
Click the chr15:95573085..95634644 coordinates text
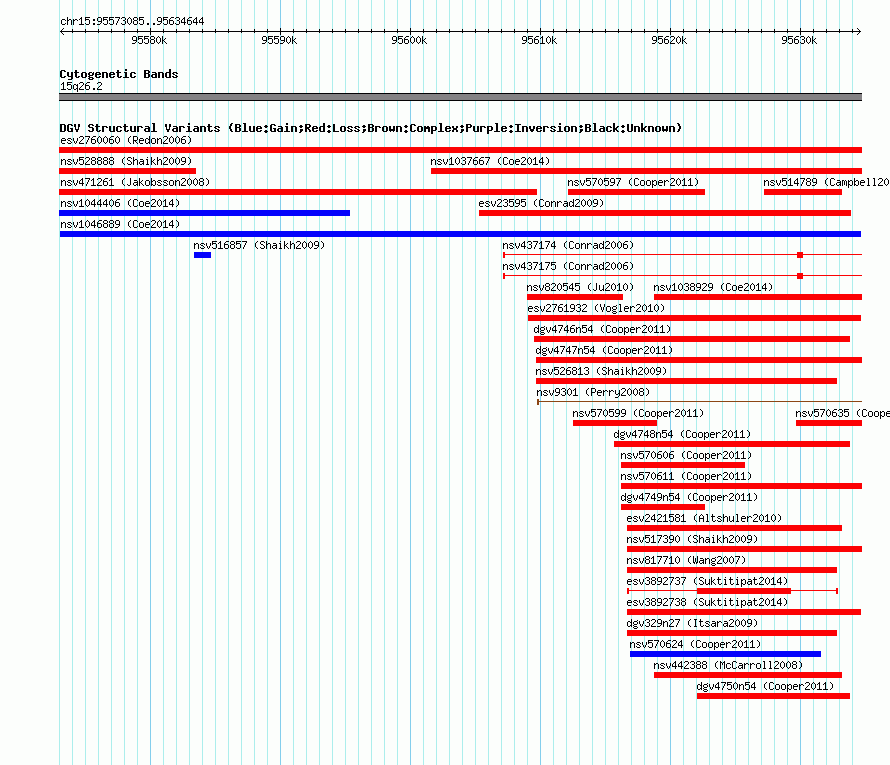132,21
